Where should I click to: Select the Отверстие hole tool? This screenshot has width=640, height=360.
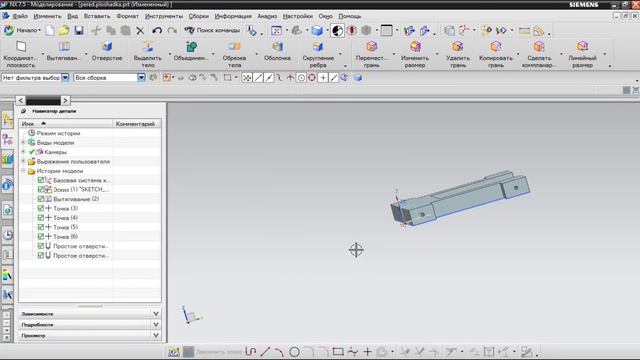107,51
